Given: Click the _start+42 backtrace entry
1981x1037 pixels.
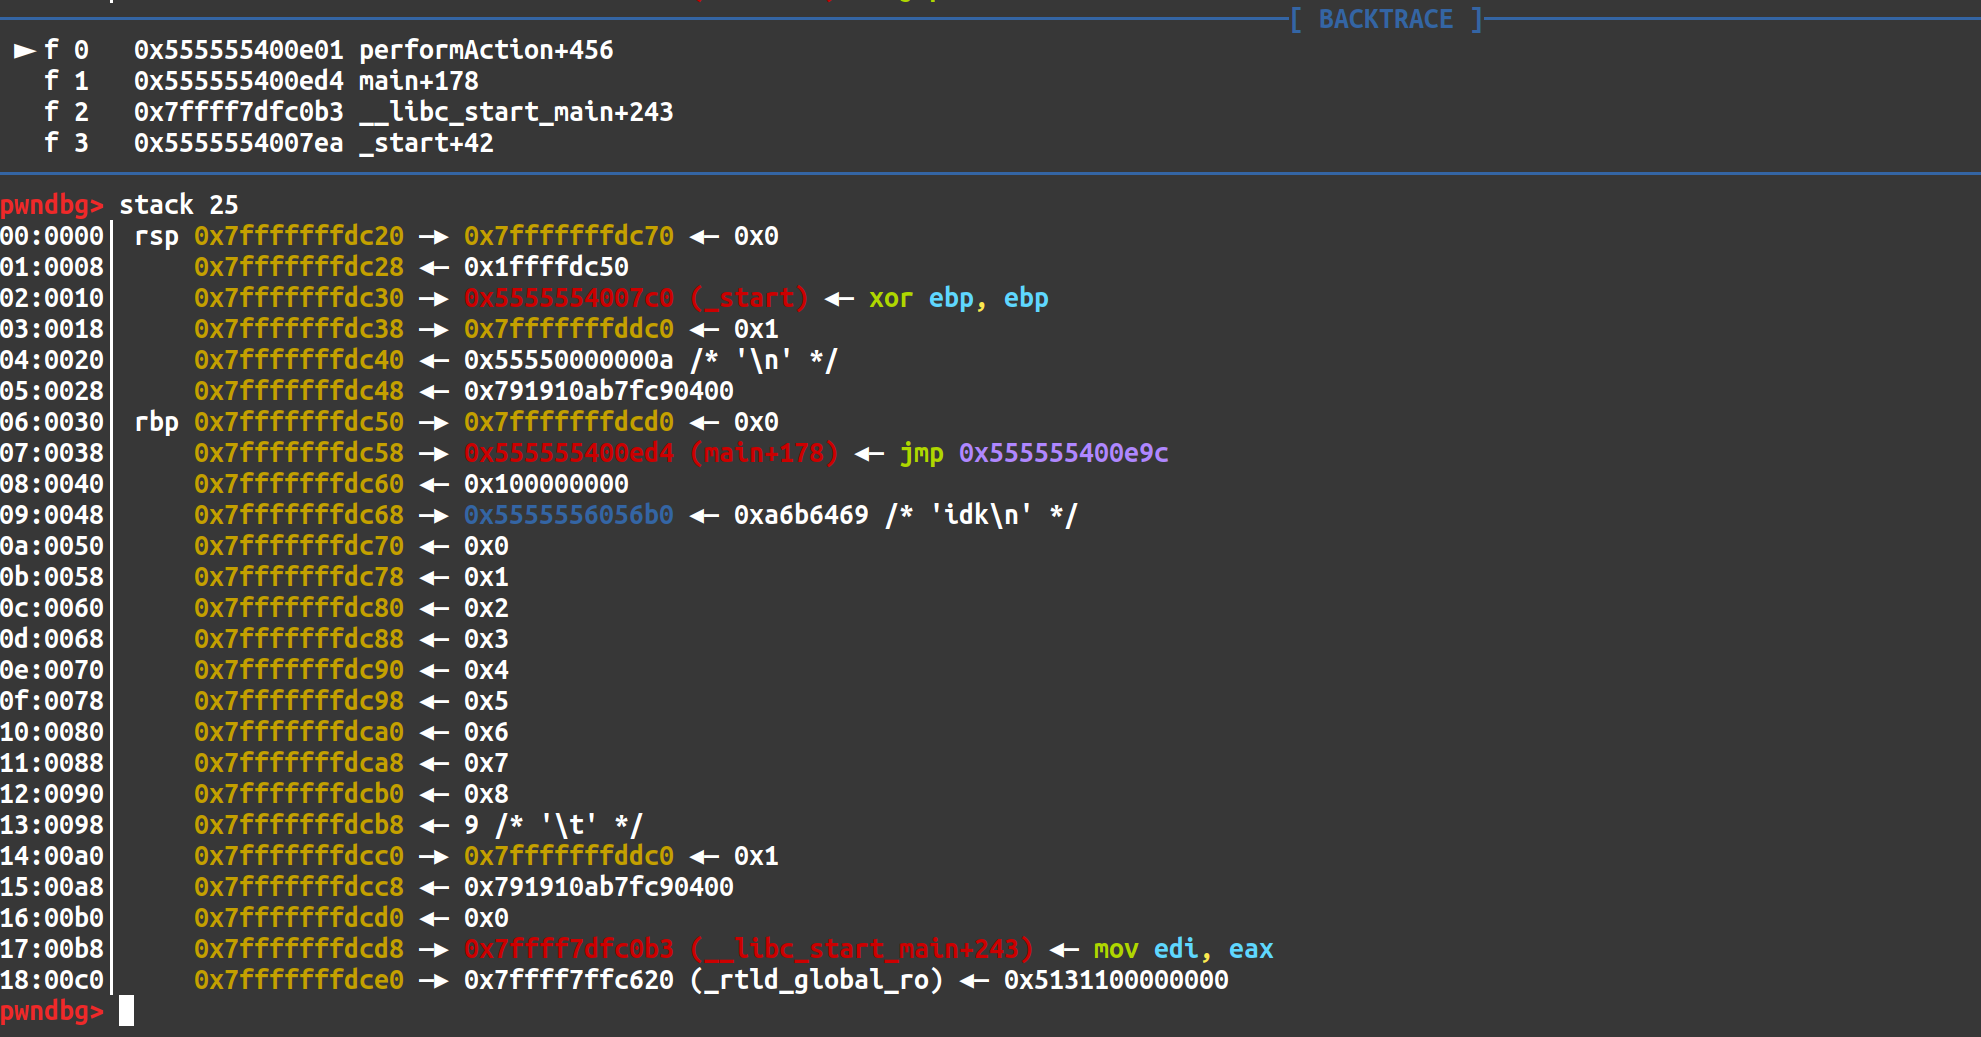Looking at the screenshot, I should (426, 143).
